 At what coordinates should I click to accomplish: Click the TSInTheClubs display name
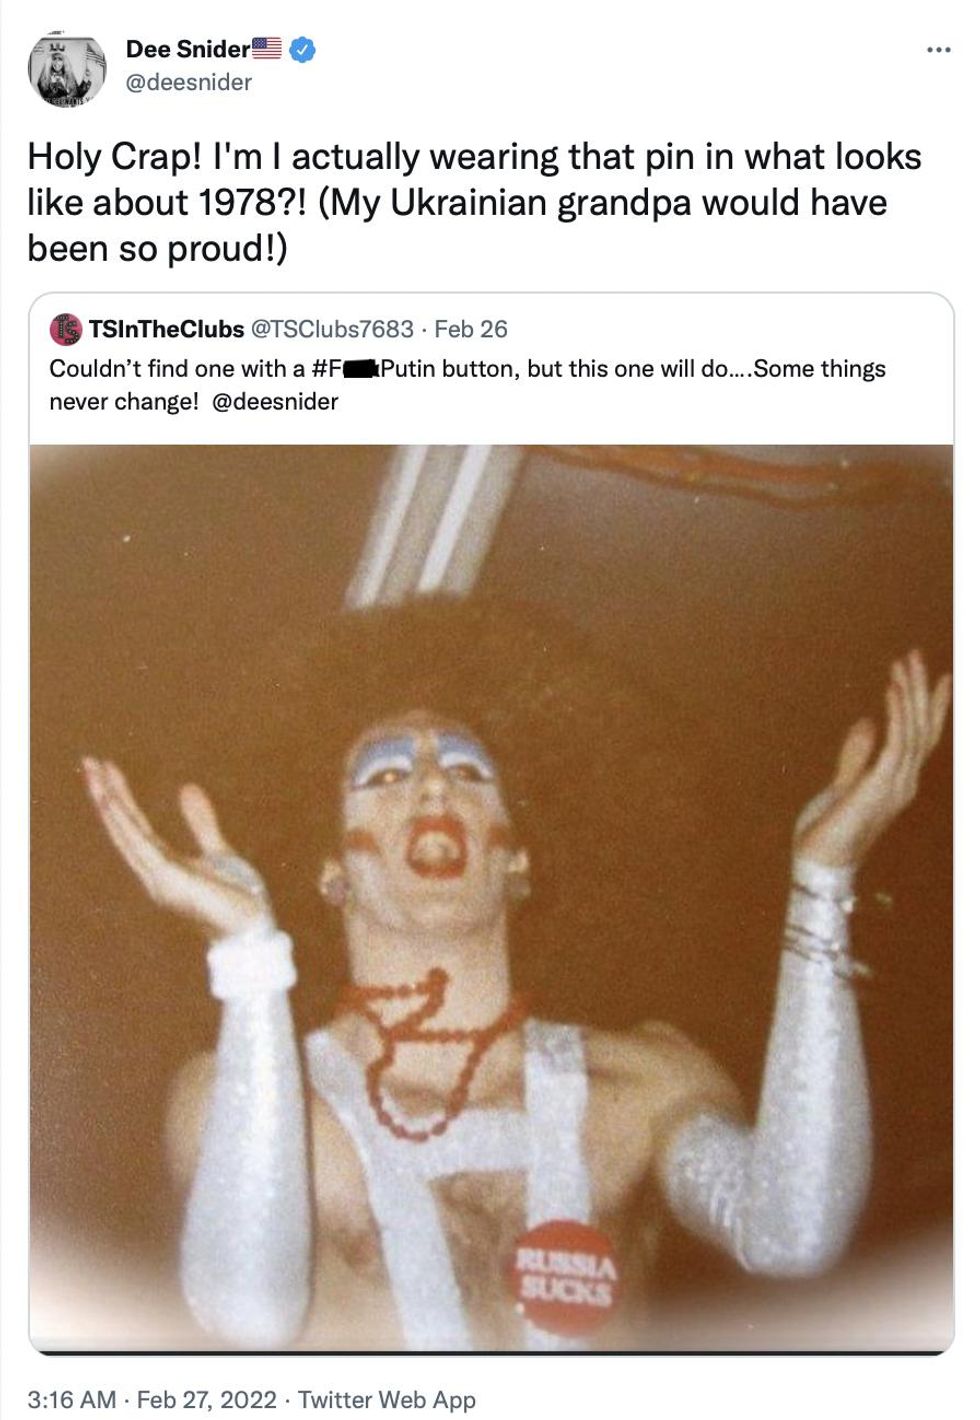coord(166,329)
